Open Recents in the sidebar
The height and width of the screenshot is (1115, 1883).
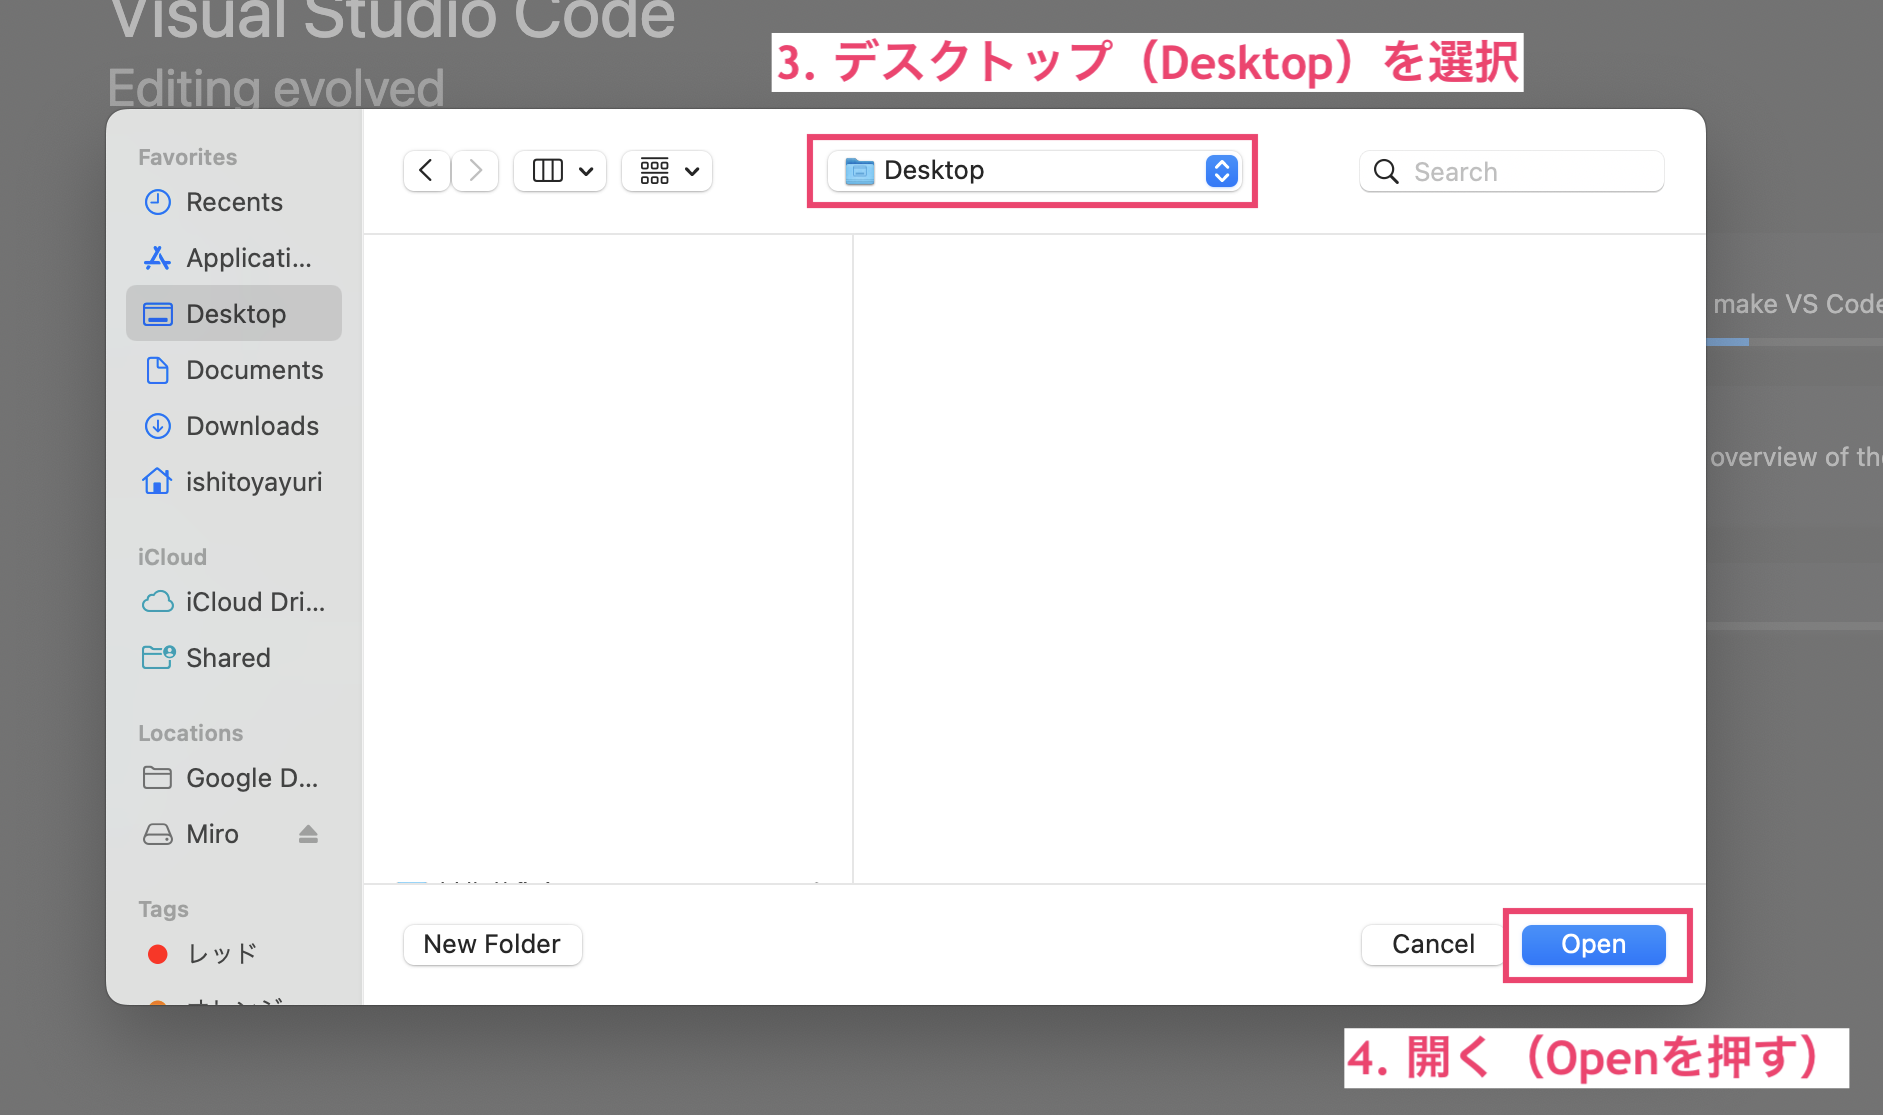[x=234, y=202]
